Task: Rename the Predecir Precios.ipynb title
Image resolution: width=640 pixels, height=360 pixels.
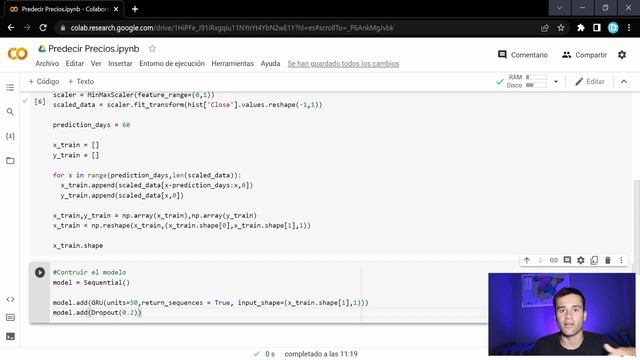Action: point(93,49)
